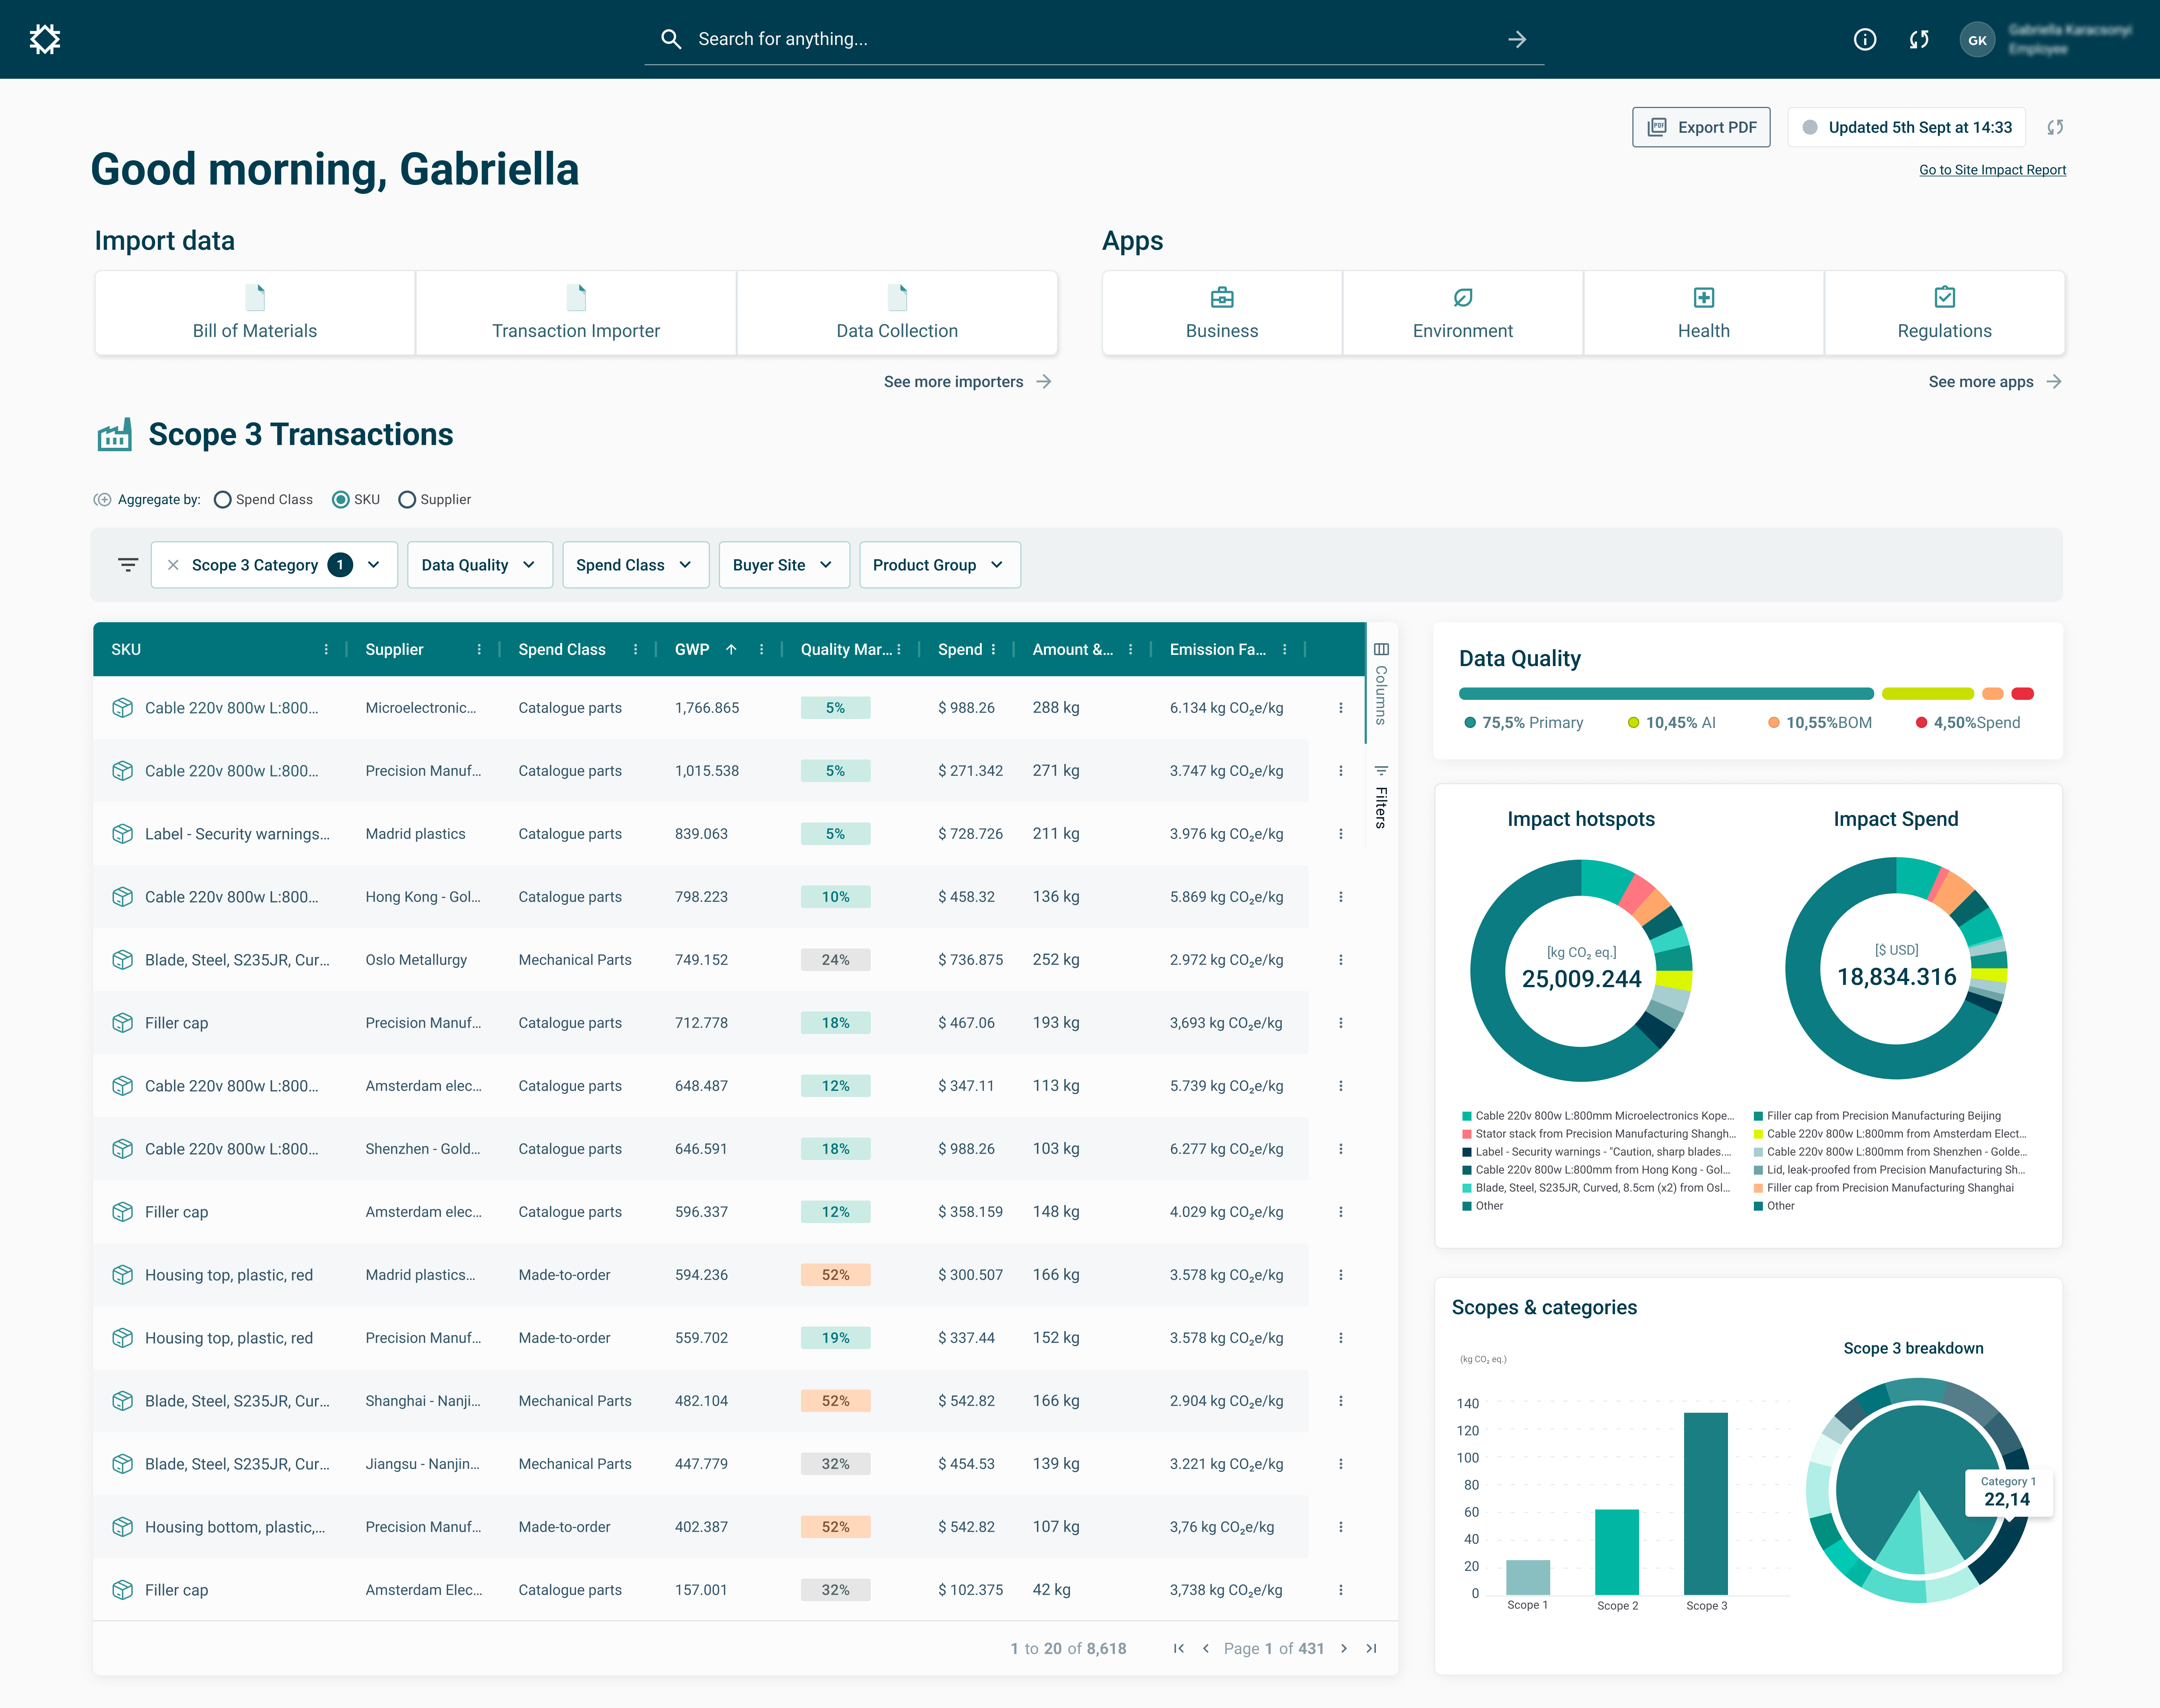This screenshot has width=2160, height=1708.
Task: Sort by the Amount column header
Action: (1072, 650)
